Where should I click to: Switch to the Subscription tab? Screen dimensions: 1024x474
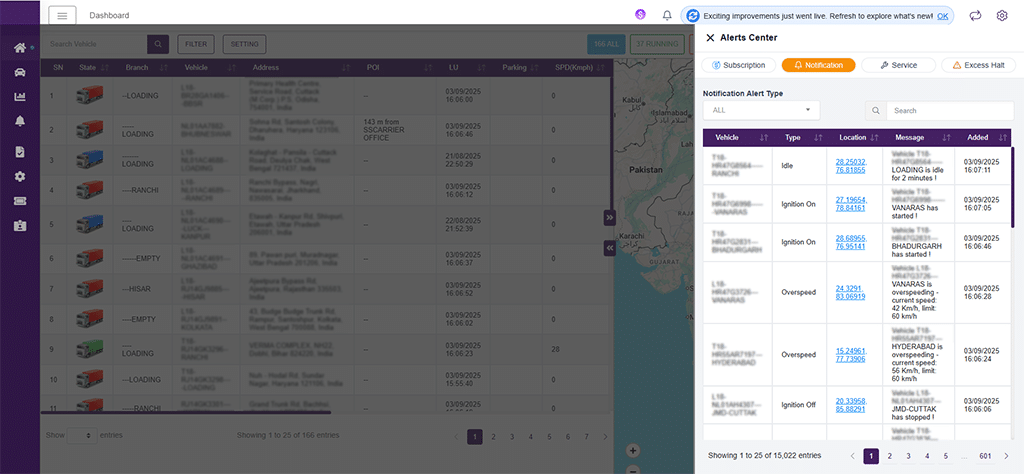coord(739,65)
